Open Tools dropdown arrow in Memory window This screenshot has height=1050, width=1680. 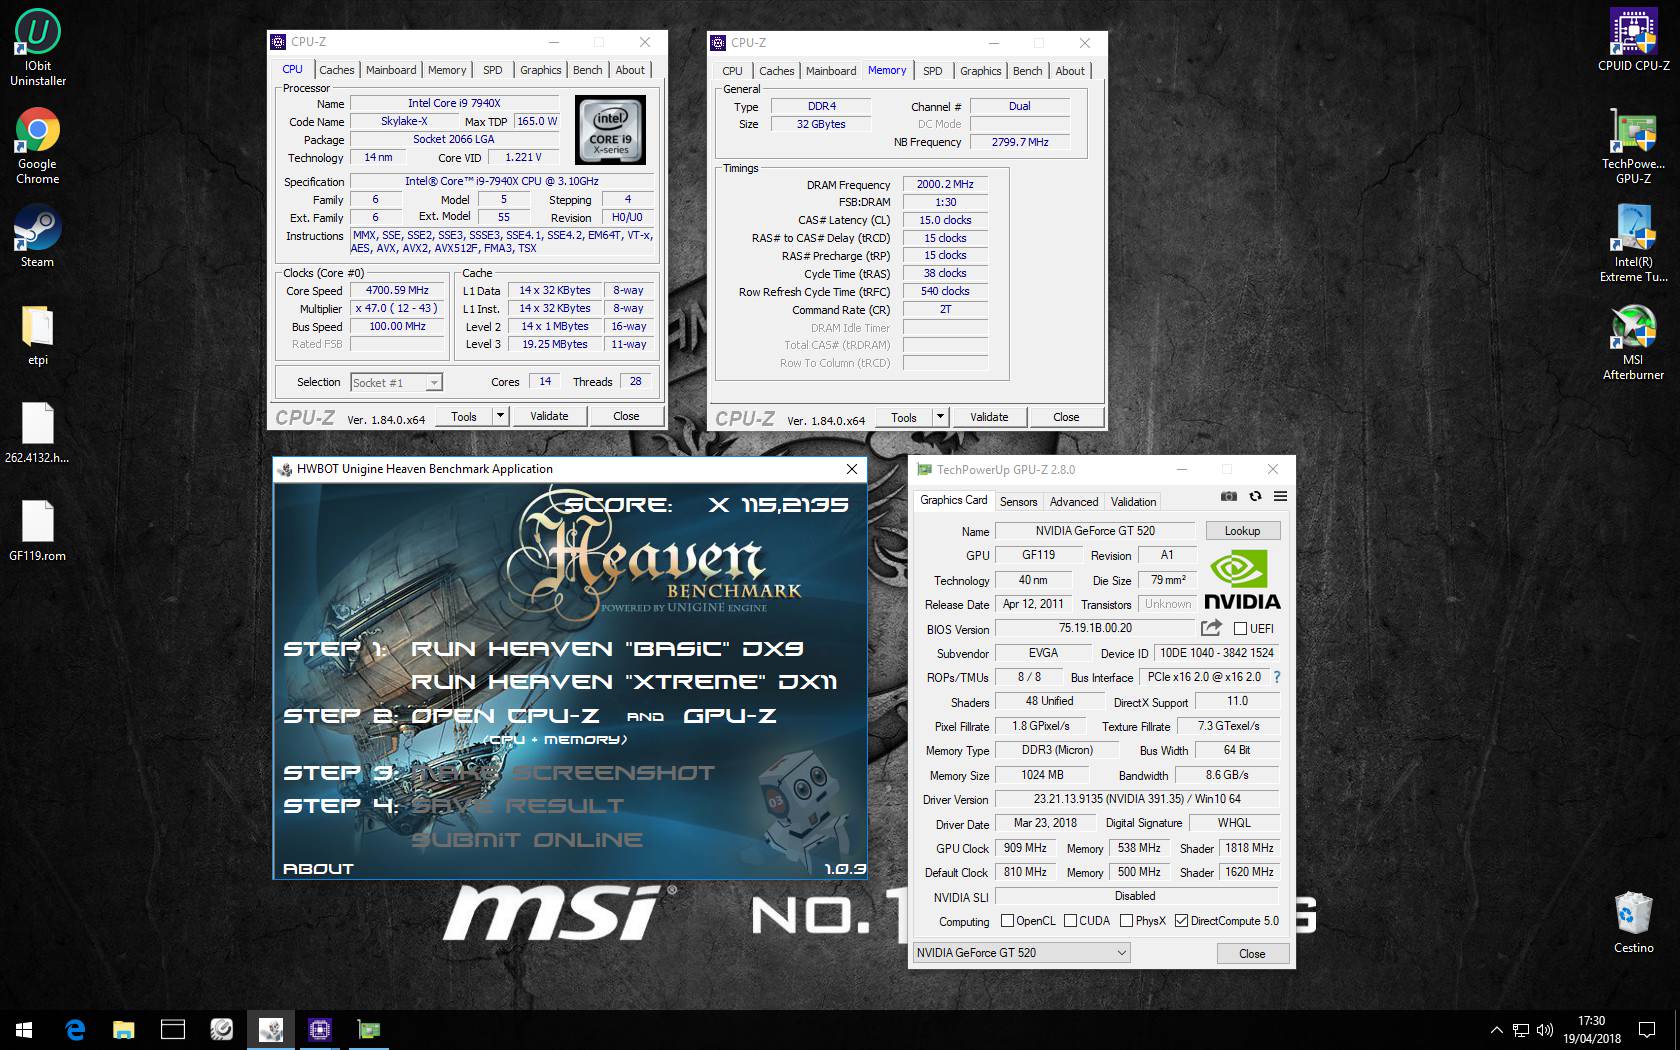pos(940,417)
